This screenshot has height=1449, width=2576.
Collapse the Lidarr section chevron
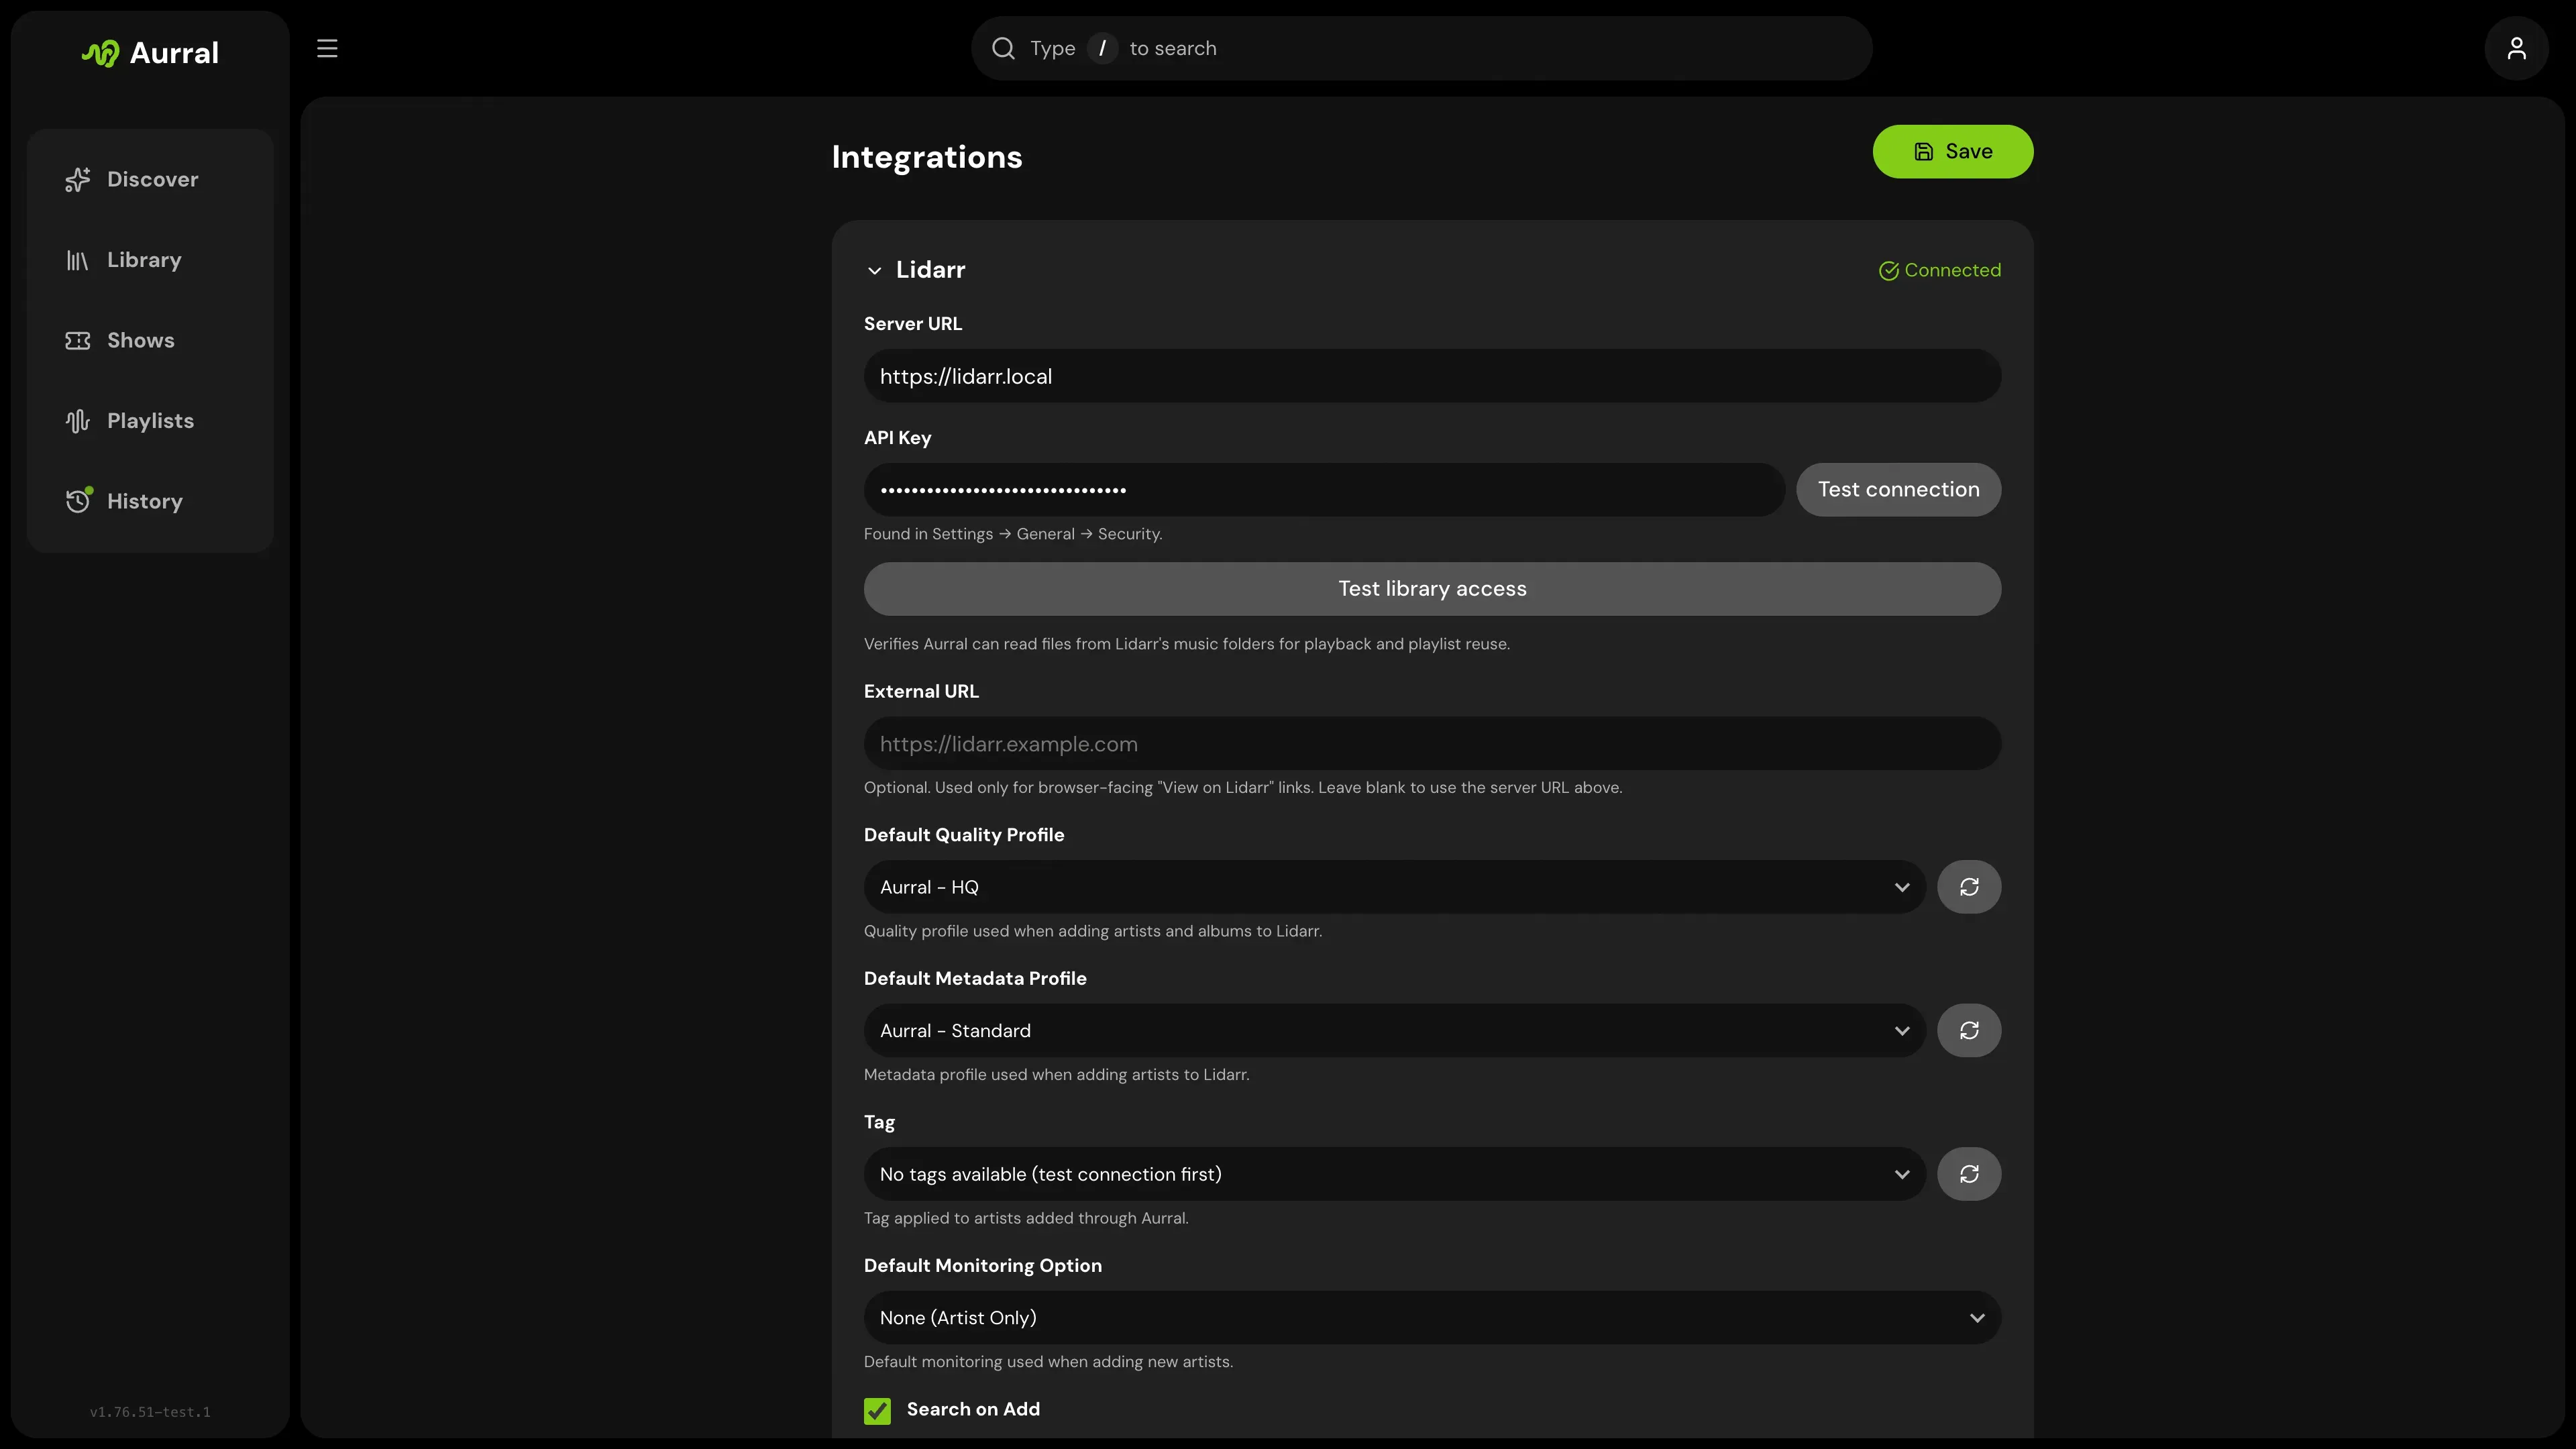click(x=874, y=270)
